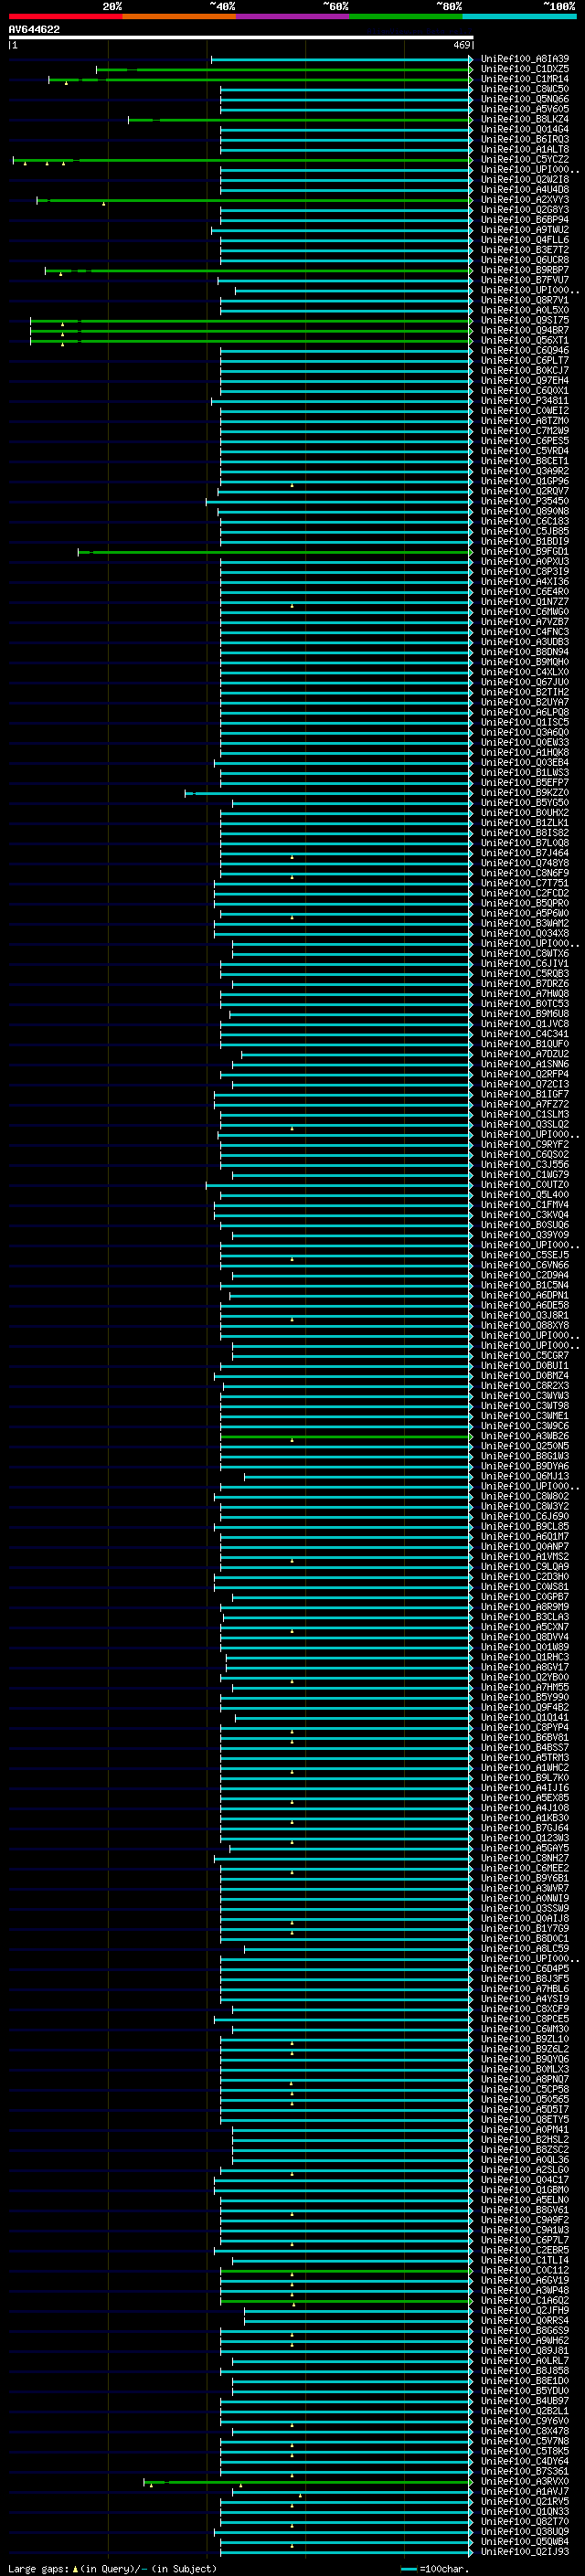Screen dimensions: 585x2576
Task: Open hit UniRef100_B8LKZ4
Action: point(524,119)
